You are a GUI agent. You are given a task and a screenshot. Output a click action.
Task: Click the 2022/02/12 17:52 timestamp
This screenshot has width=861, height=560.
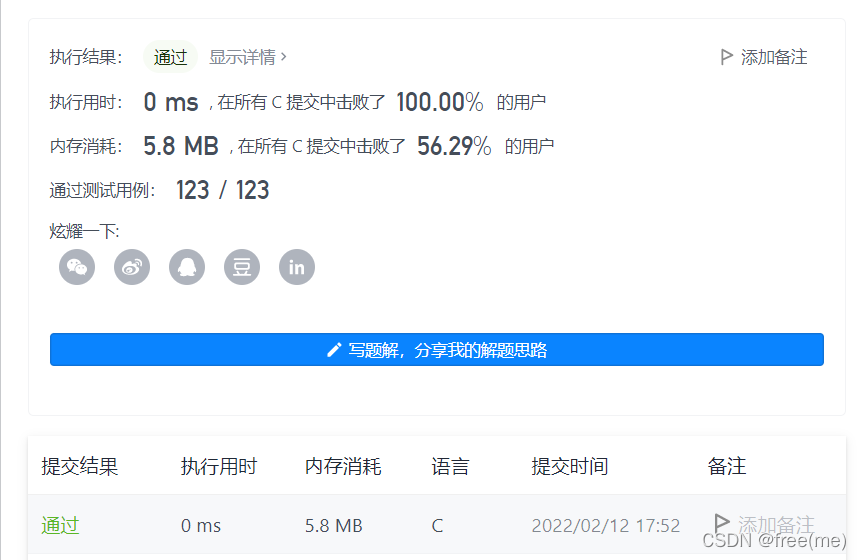click(606, 525)
